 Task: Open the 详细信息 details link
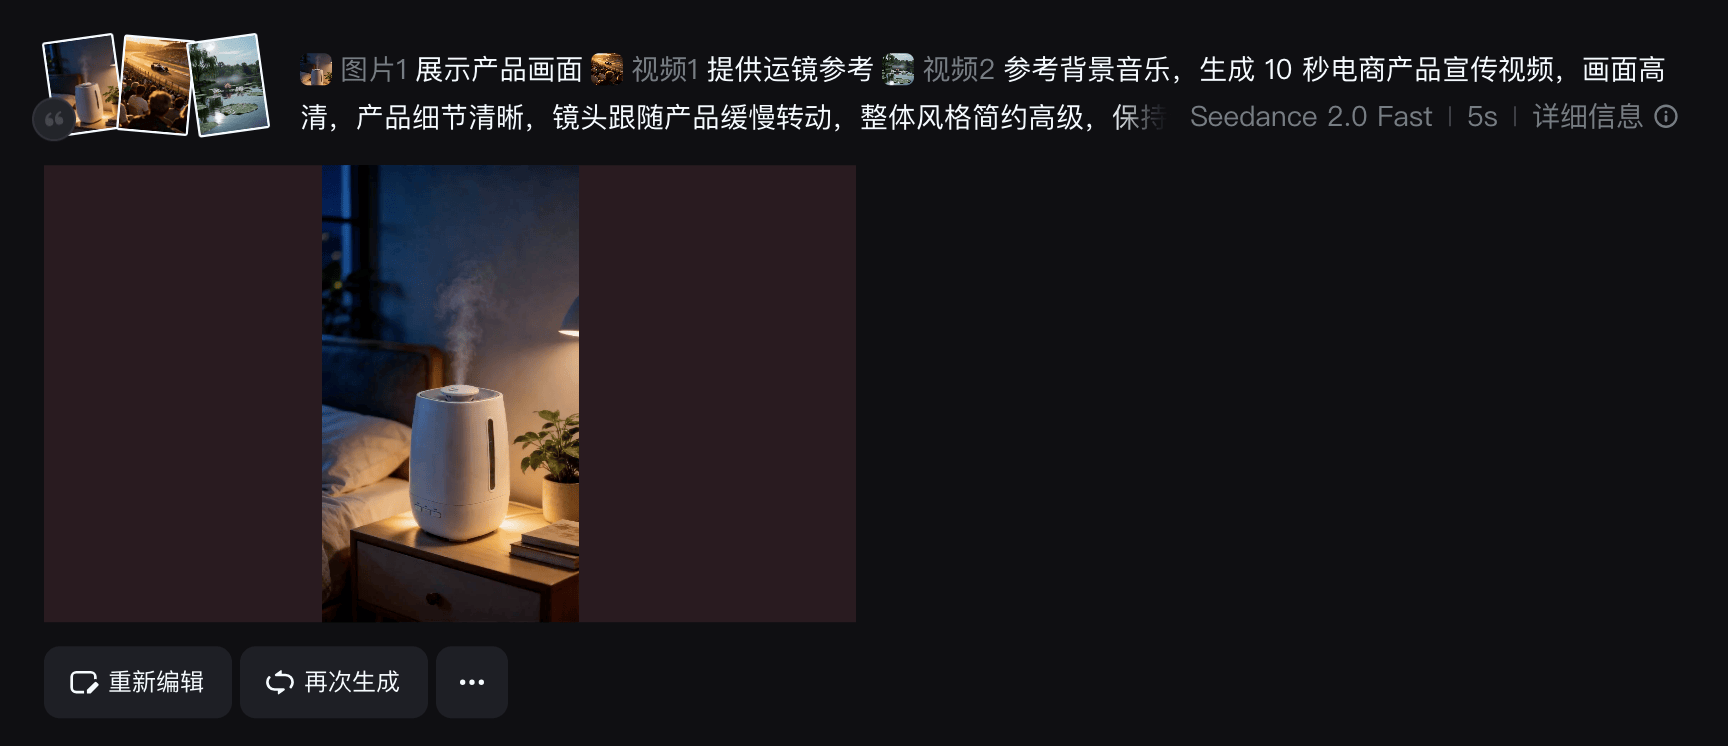1588,117
